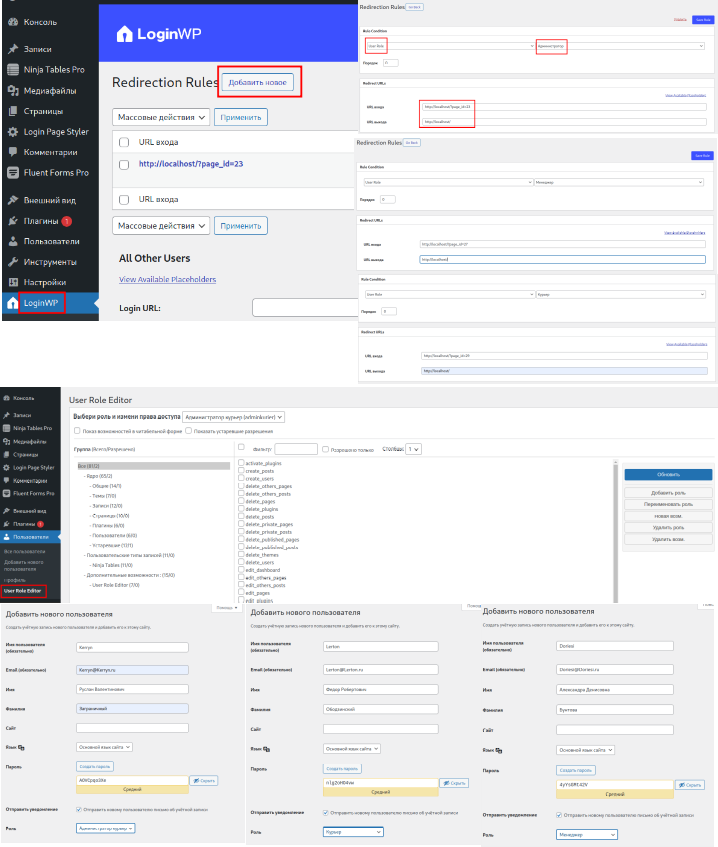Check the delete_themes capability
This screenshot has width=718, height=847.
coord(241,554)
